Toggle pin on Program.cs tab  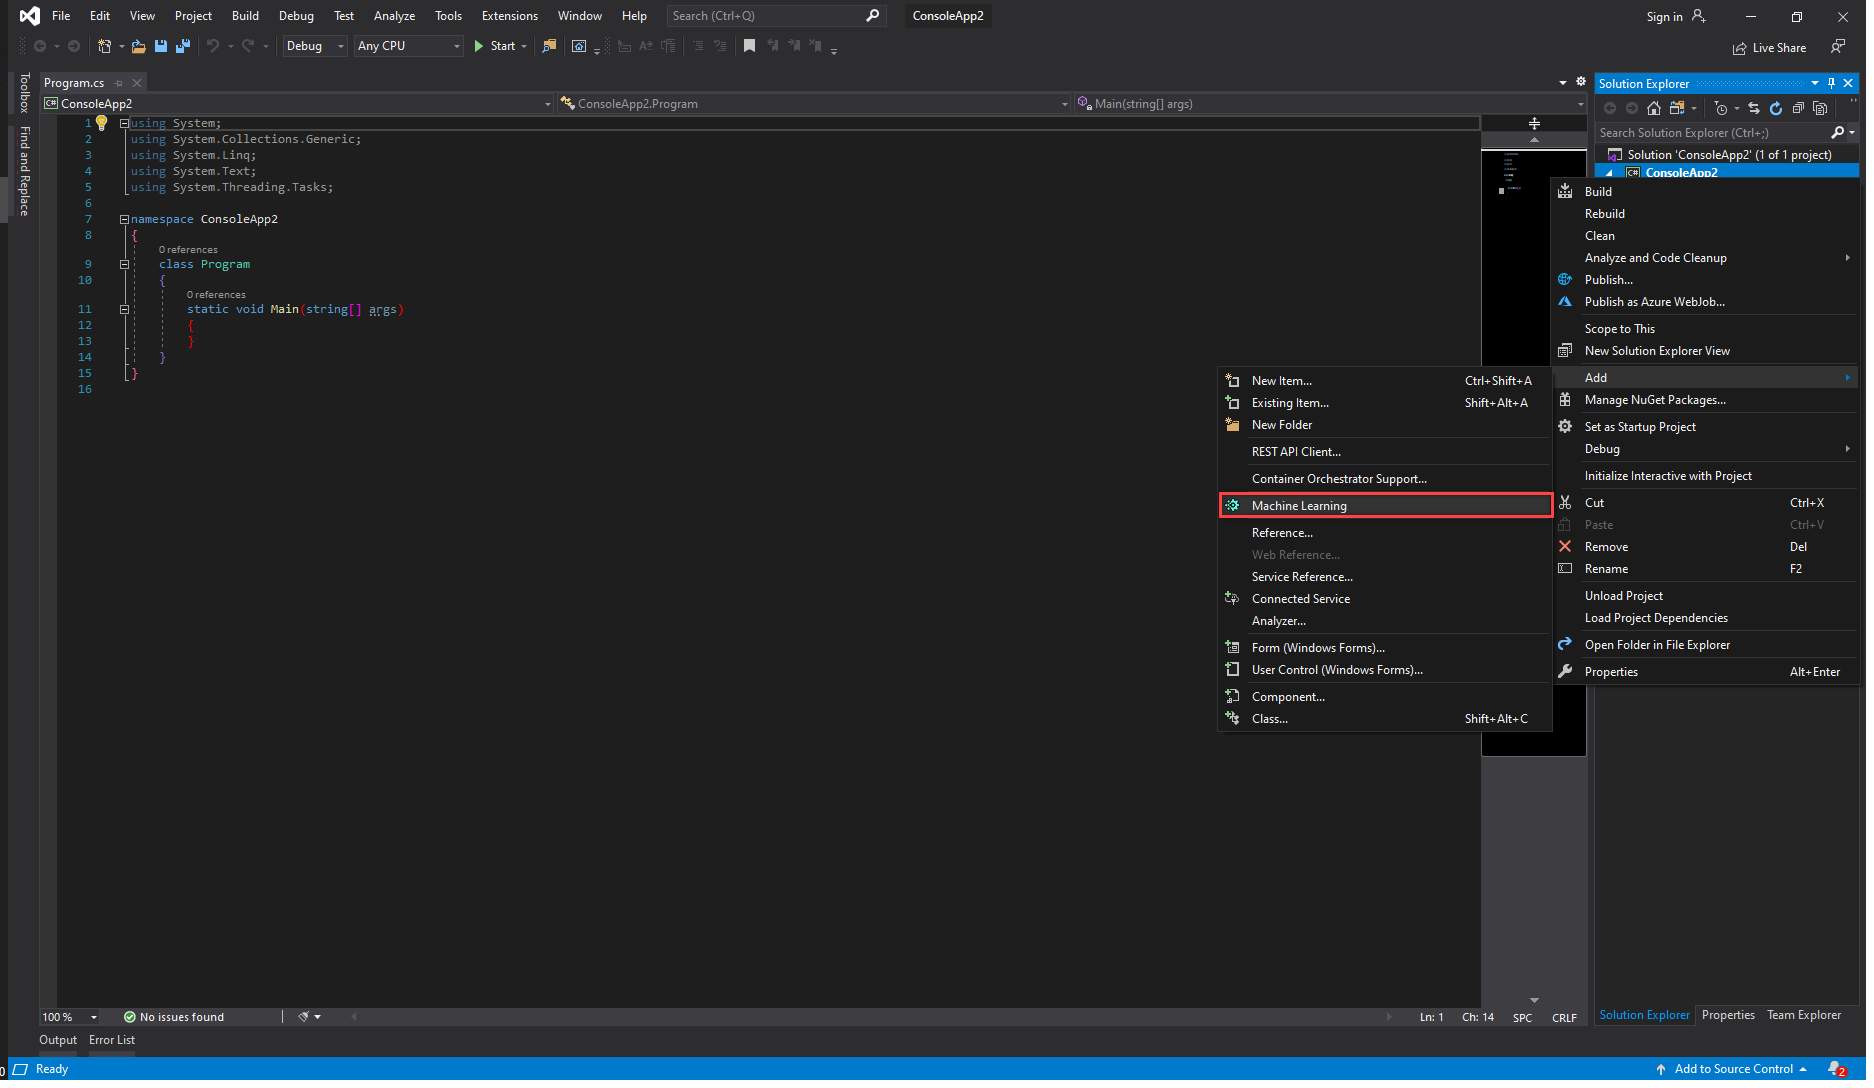point(119,83)
